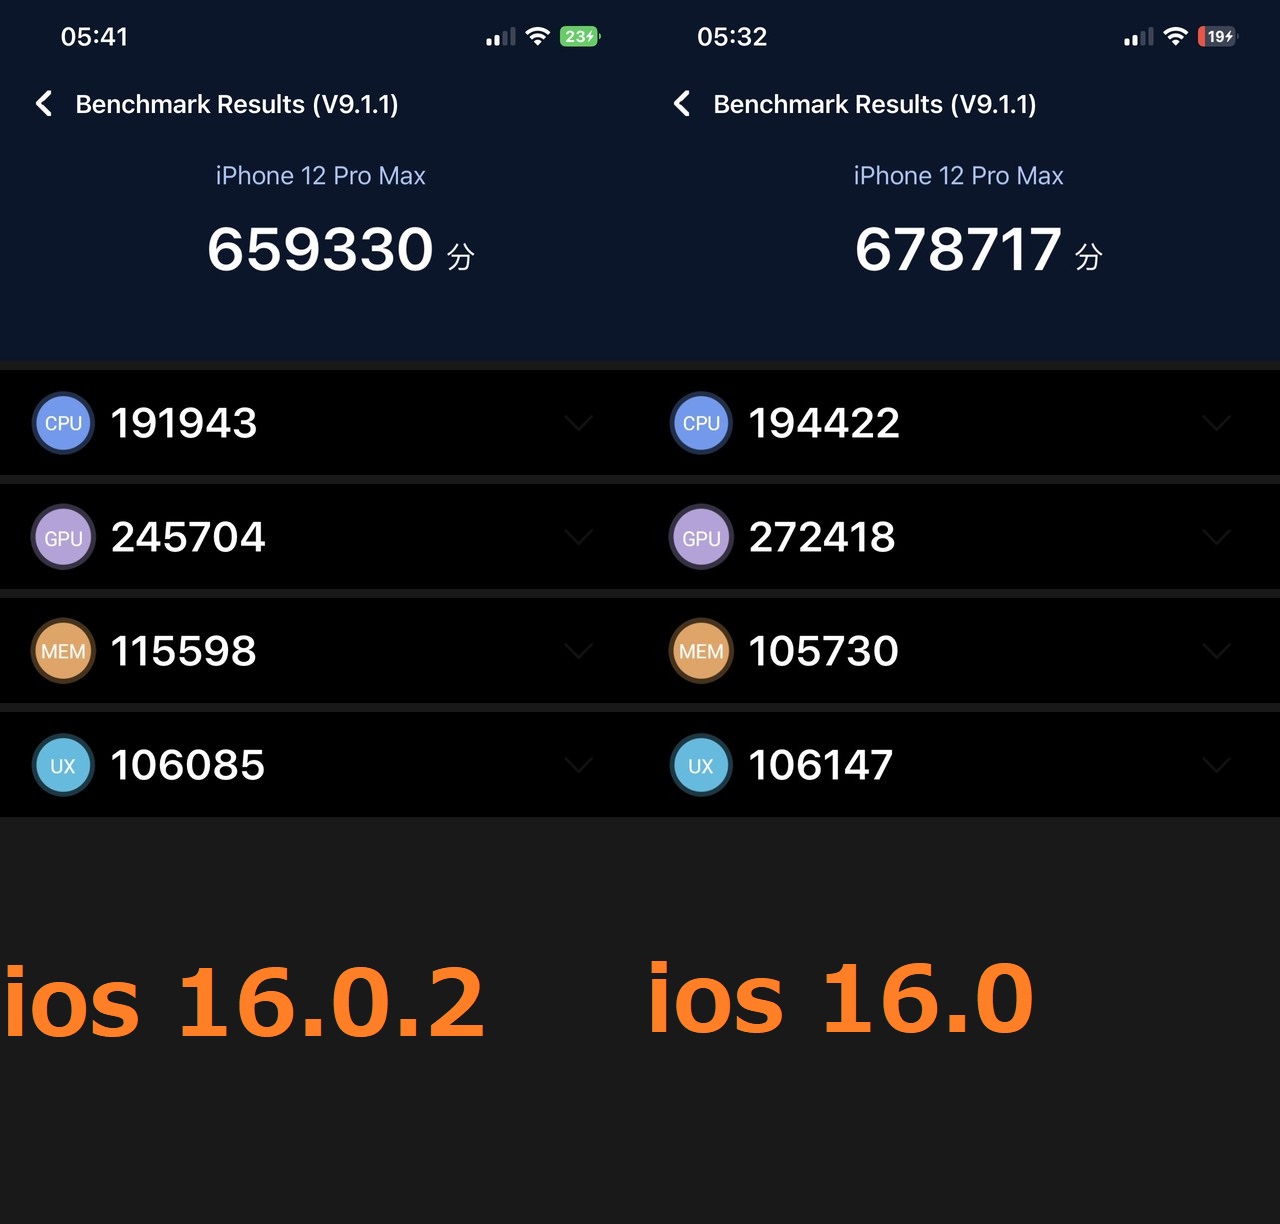1280x1224 pixels.
Task: Tap the CPU icon beside score 191943
Action: click(x=63, y=423)
